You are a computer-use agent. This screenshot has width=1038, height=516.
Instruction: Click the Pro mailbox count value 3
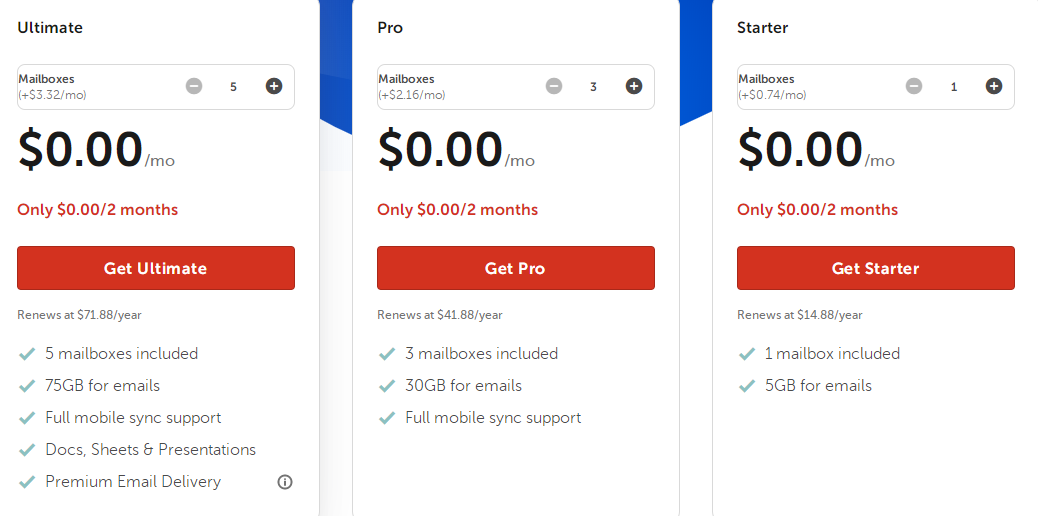pos(594,87)
